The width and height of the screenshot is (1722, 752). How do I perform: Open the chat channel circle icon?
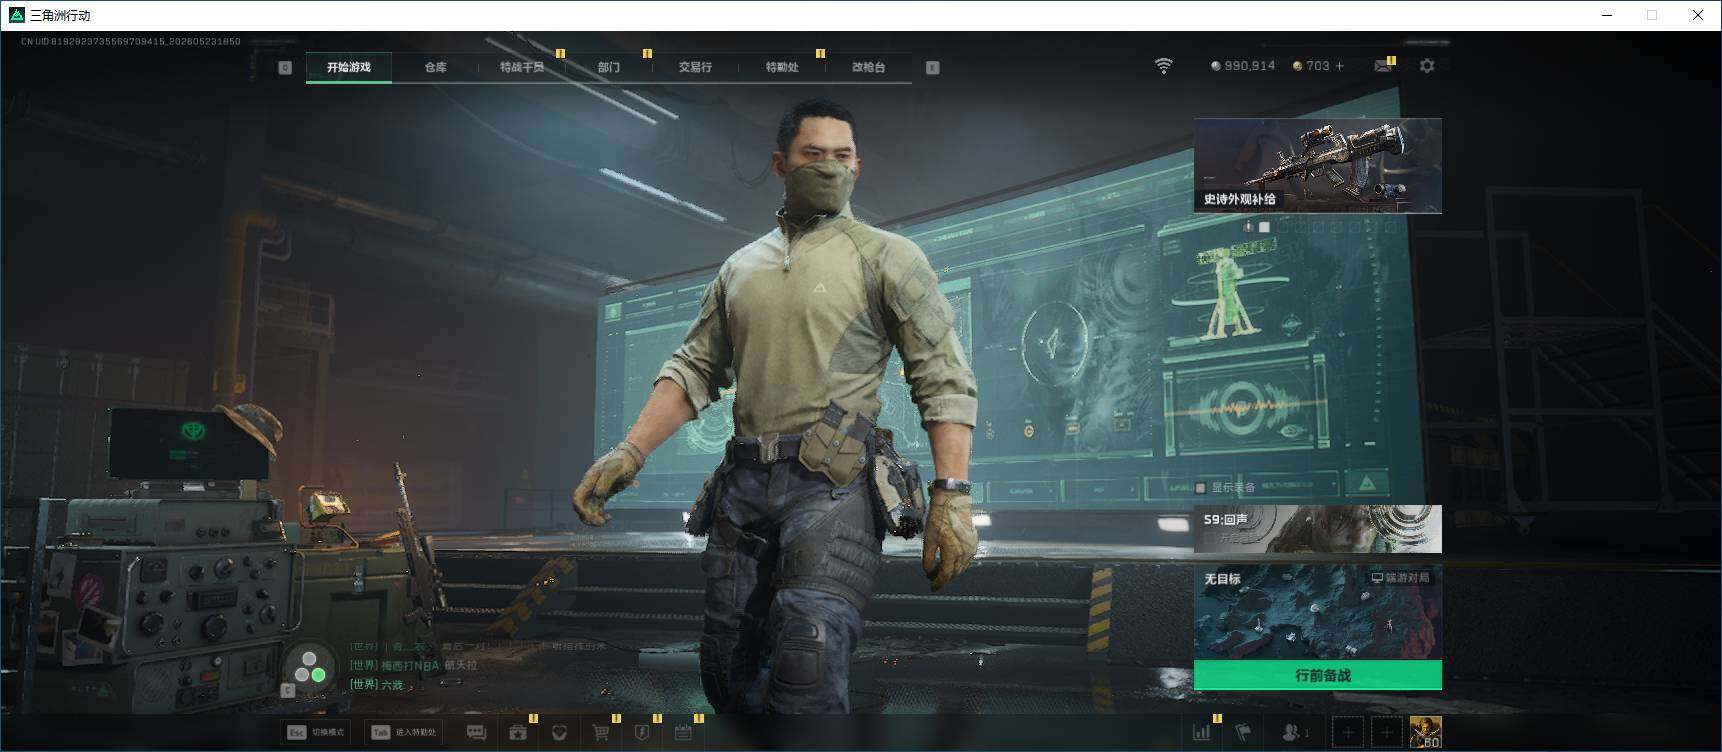(x=309, y=667)
